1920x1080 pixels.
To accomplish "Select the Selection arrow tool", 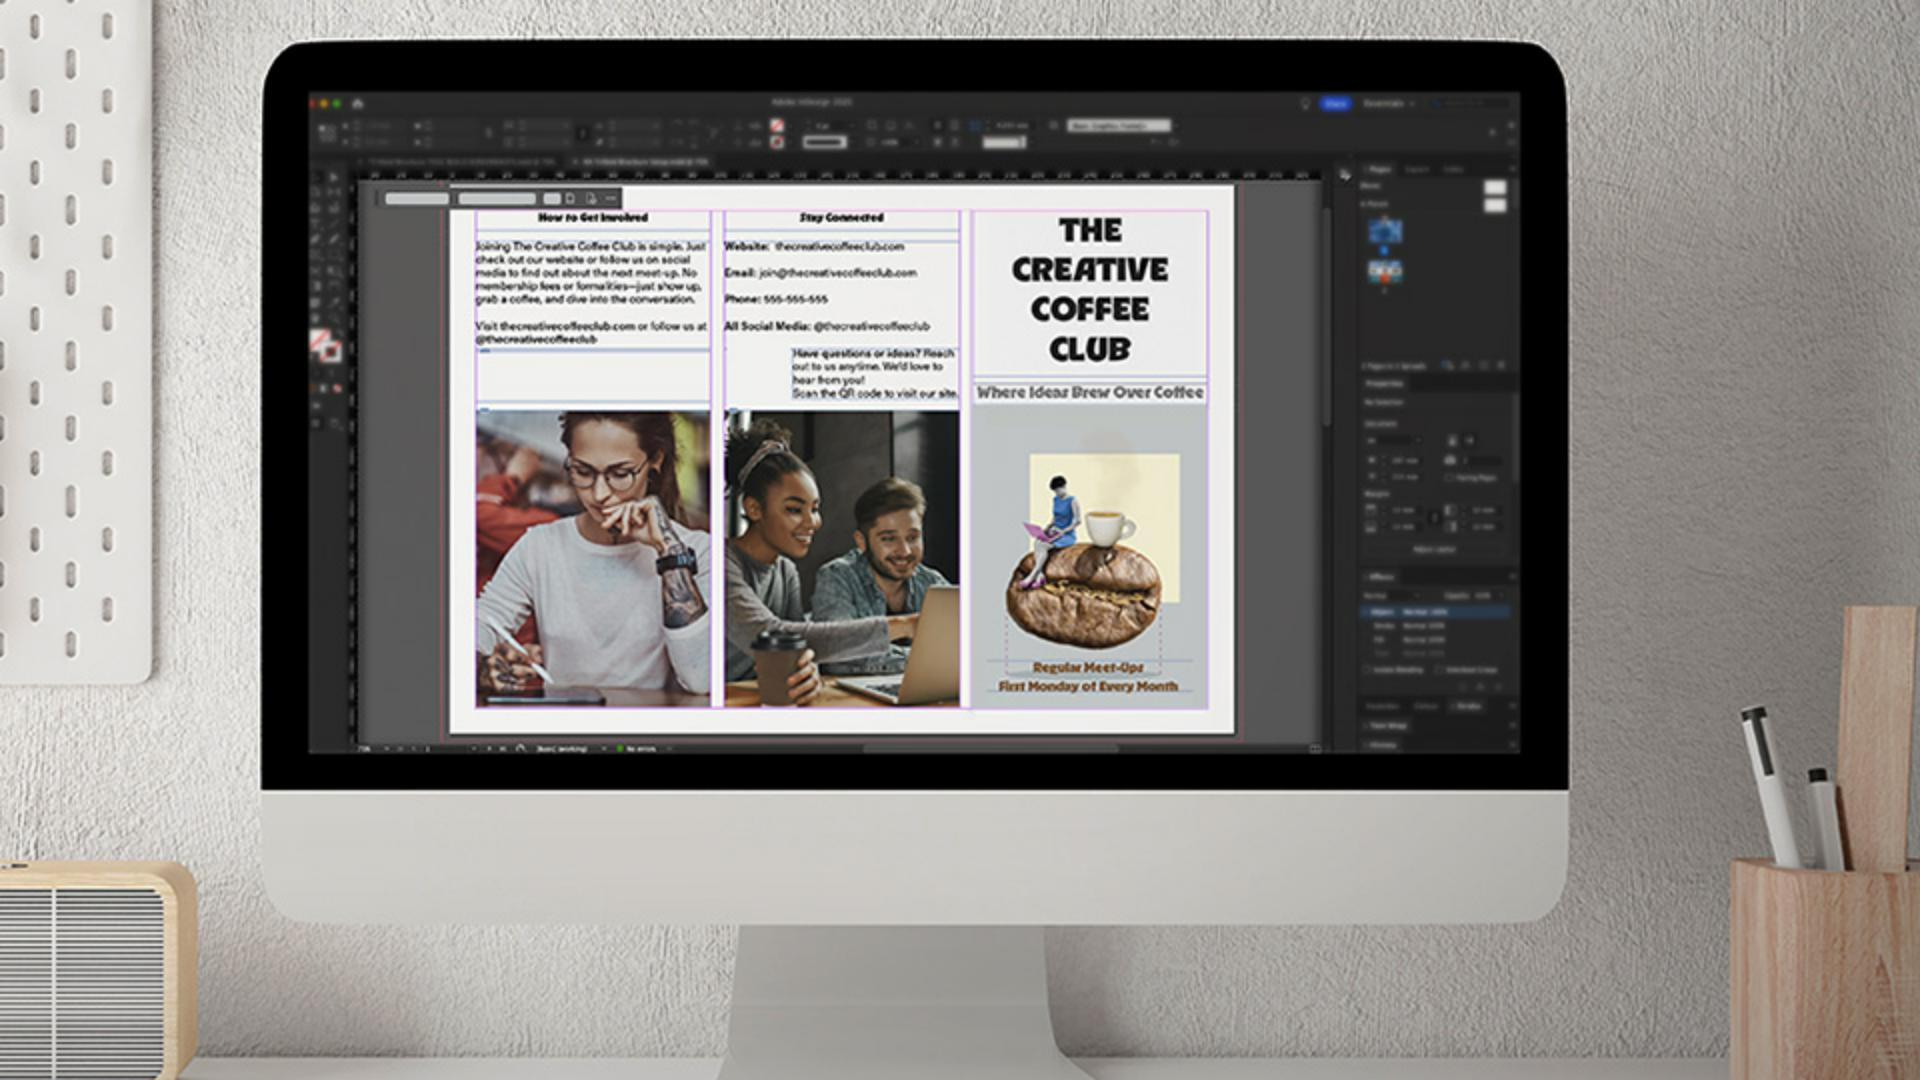I will pos(318,177).
